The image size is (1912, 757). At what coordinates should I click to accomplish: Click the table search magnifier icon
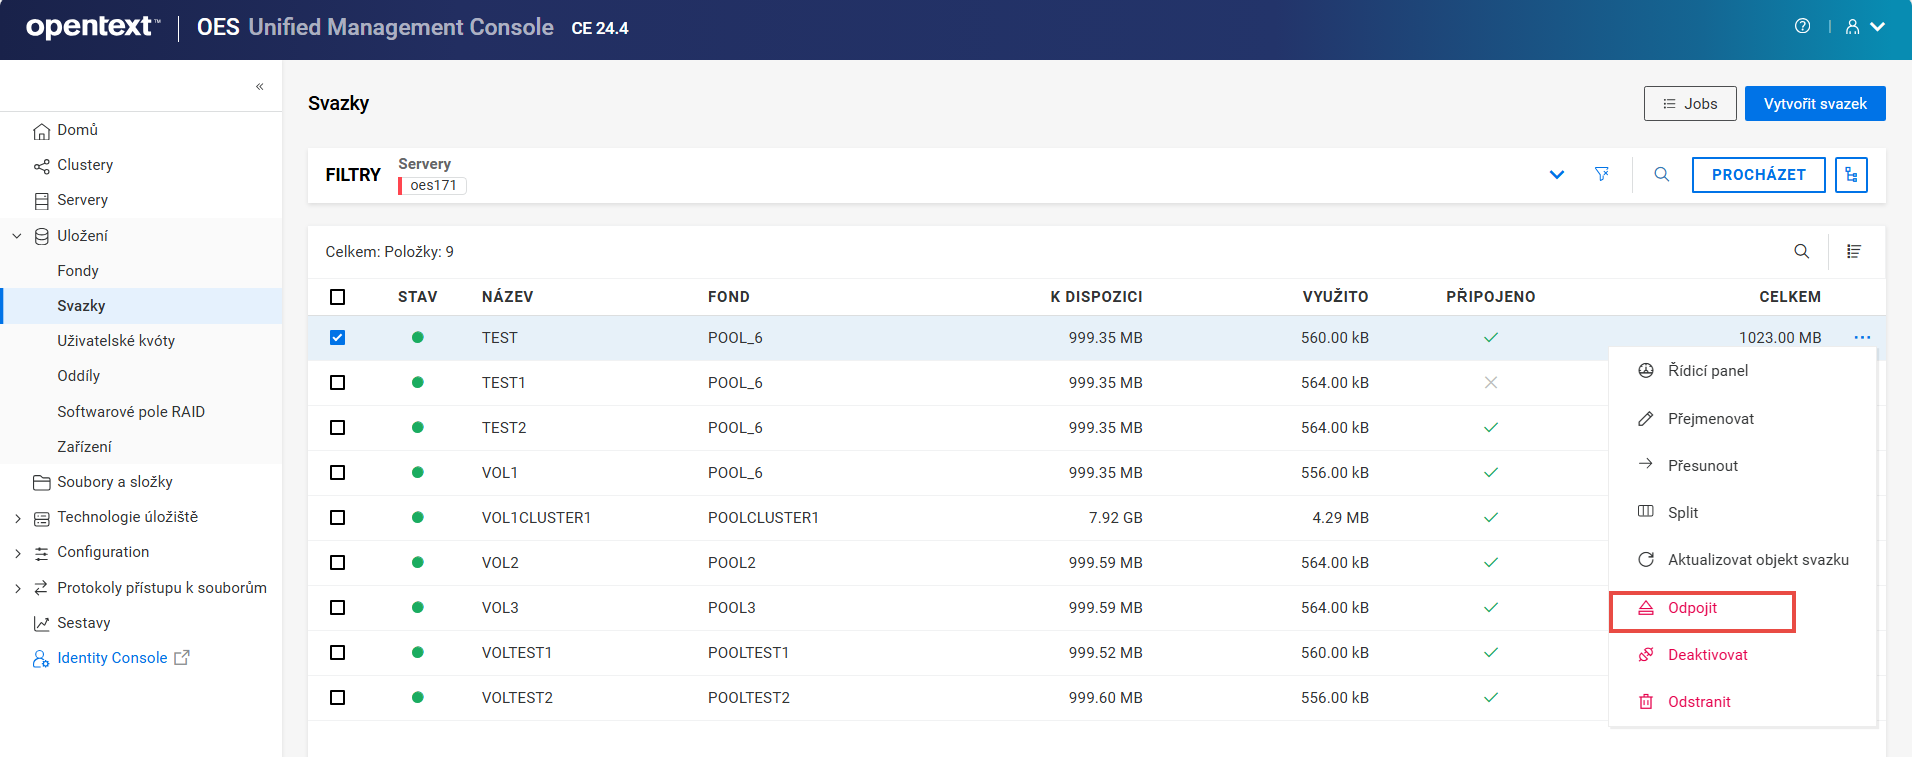click(x=1802, y=252)
